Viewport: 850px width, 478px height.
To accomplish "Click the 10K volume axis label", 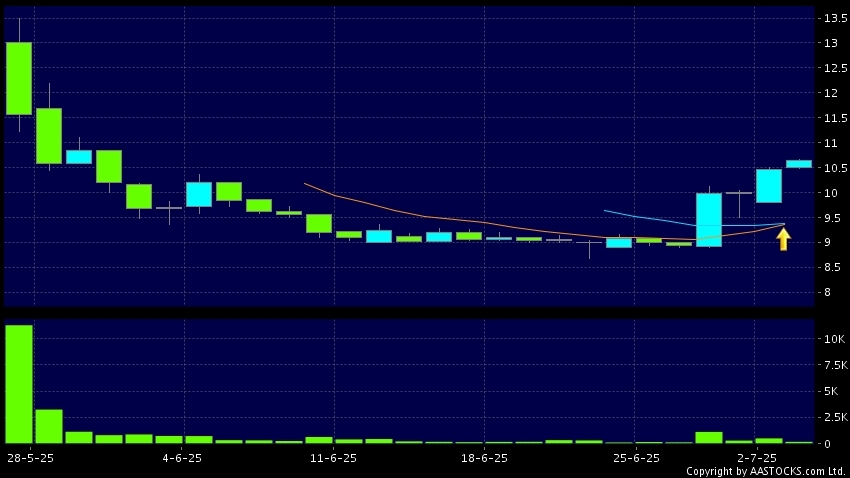I will 834,339.
